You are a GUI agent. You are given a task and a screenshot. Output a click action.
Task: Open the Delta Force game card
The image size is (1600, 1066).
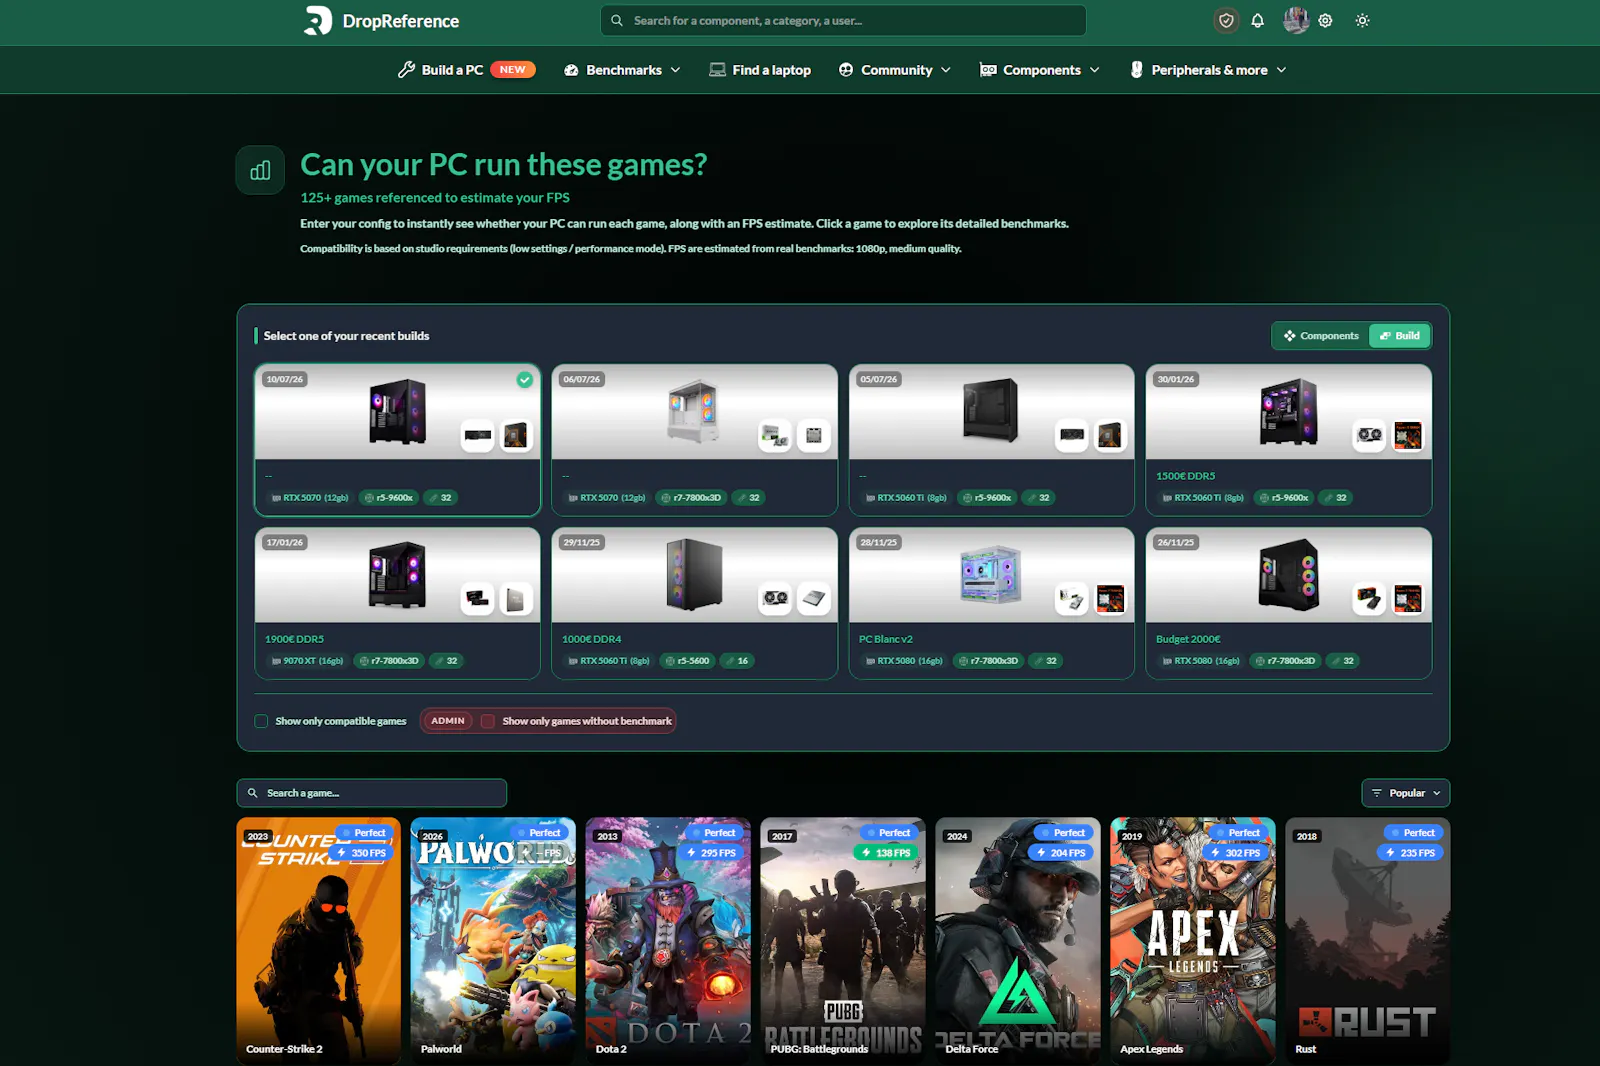1018,940
